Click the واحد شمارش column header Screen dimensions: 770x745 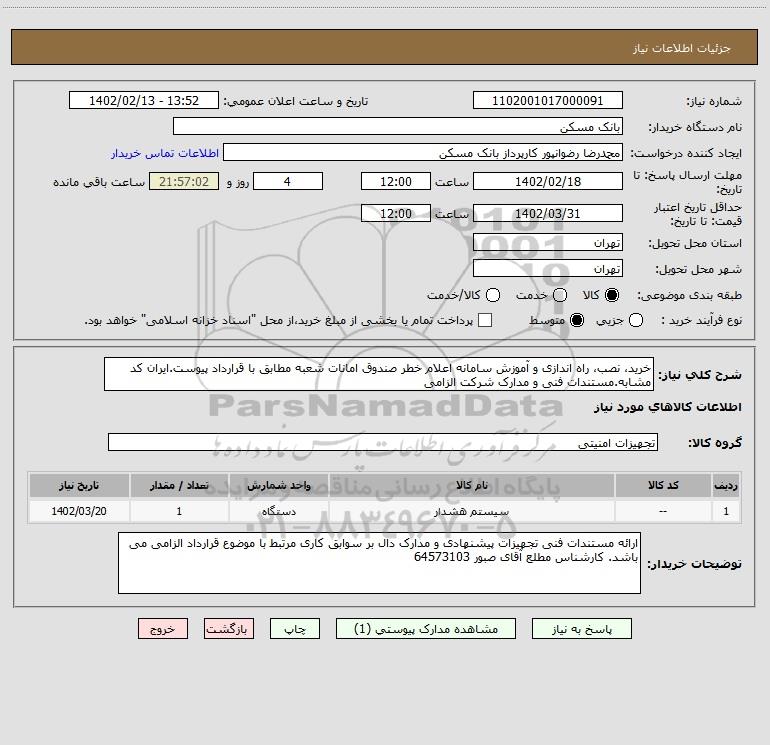278,486
